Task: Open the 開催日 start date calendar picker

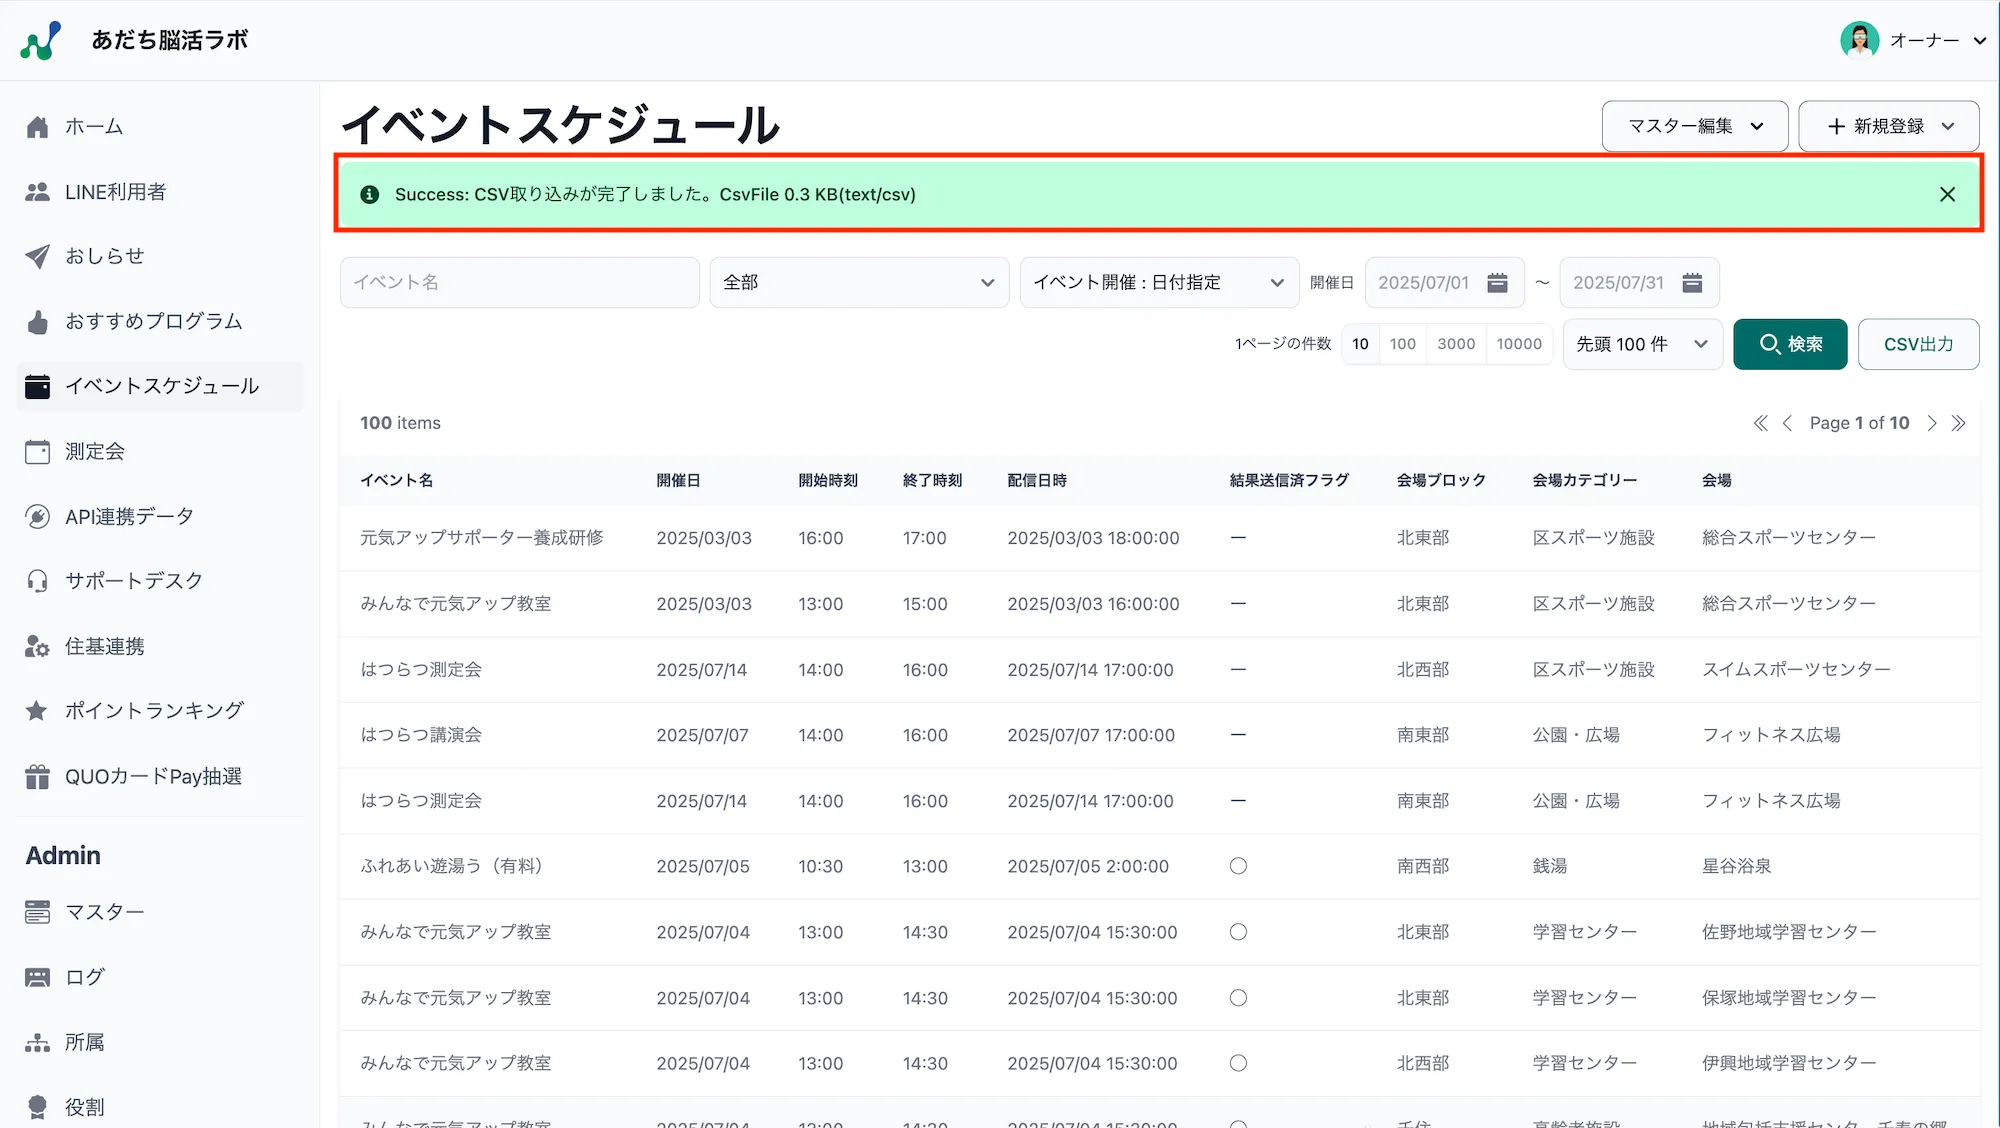Action: tap(1496, 282)
